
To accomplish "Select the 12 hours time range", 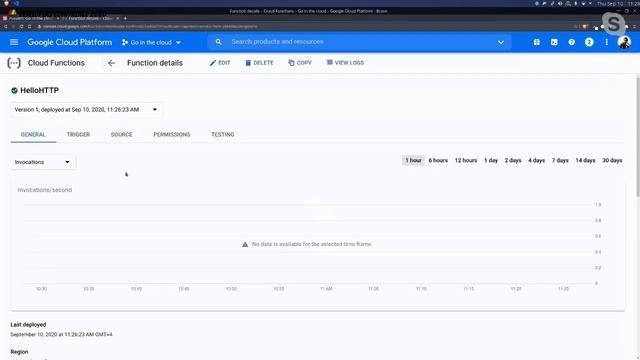I will [x=466, y=160].
